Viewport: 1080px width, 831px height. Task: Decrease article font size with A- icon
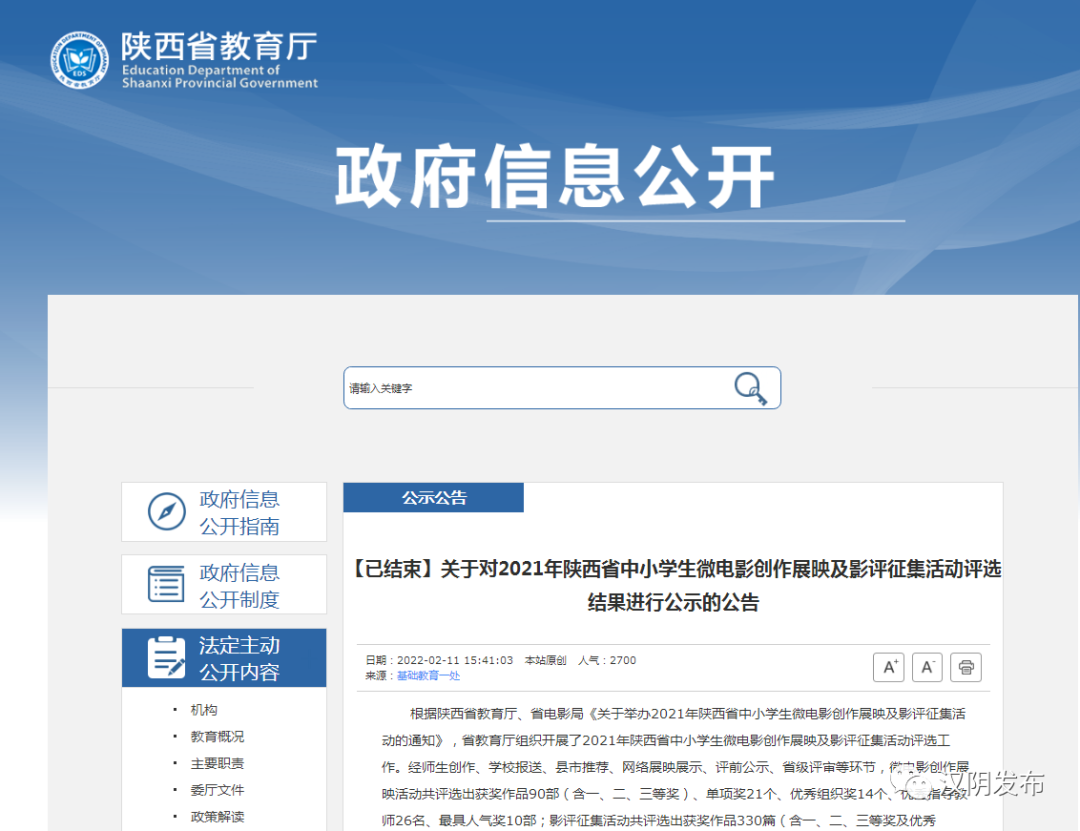click(926, 667)
